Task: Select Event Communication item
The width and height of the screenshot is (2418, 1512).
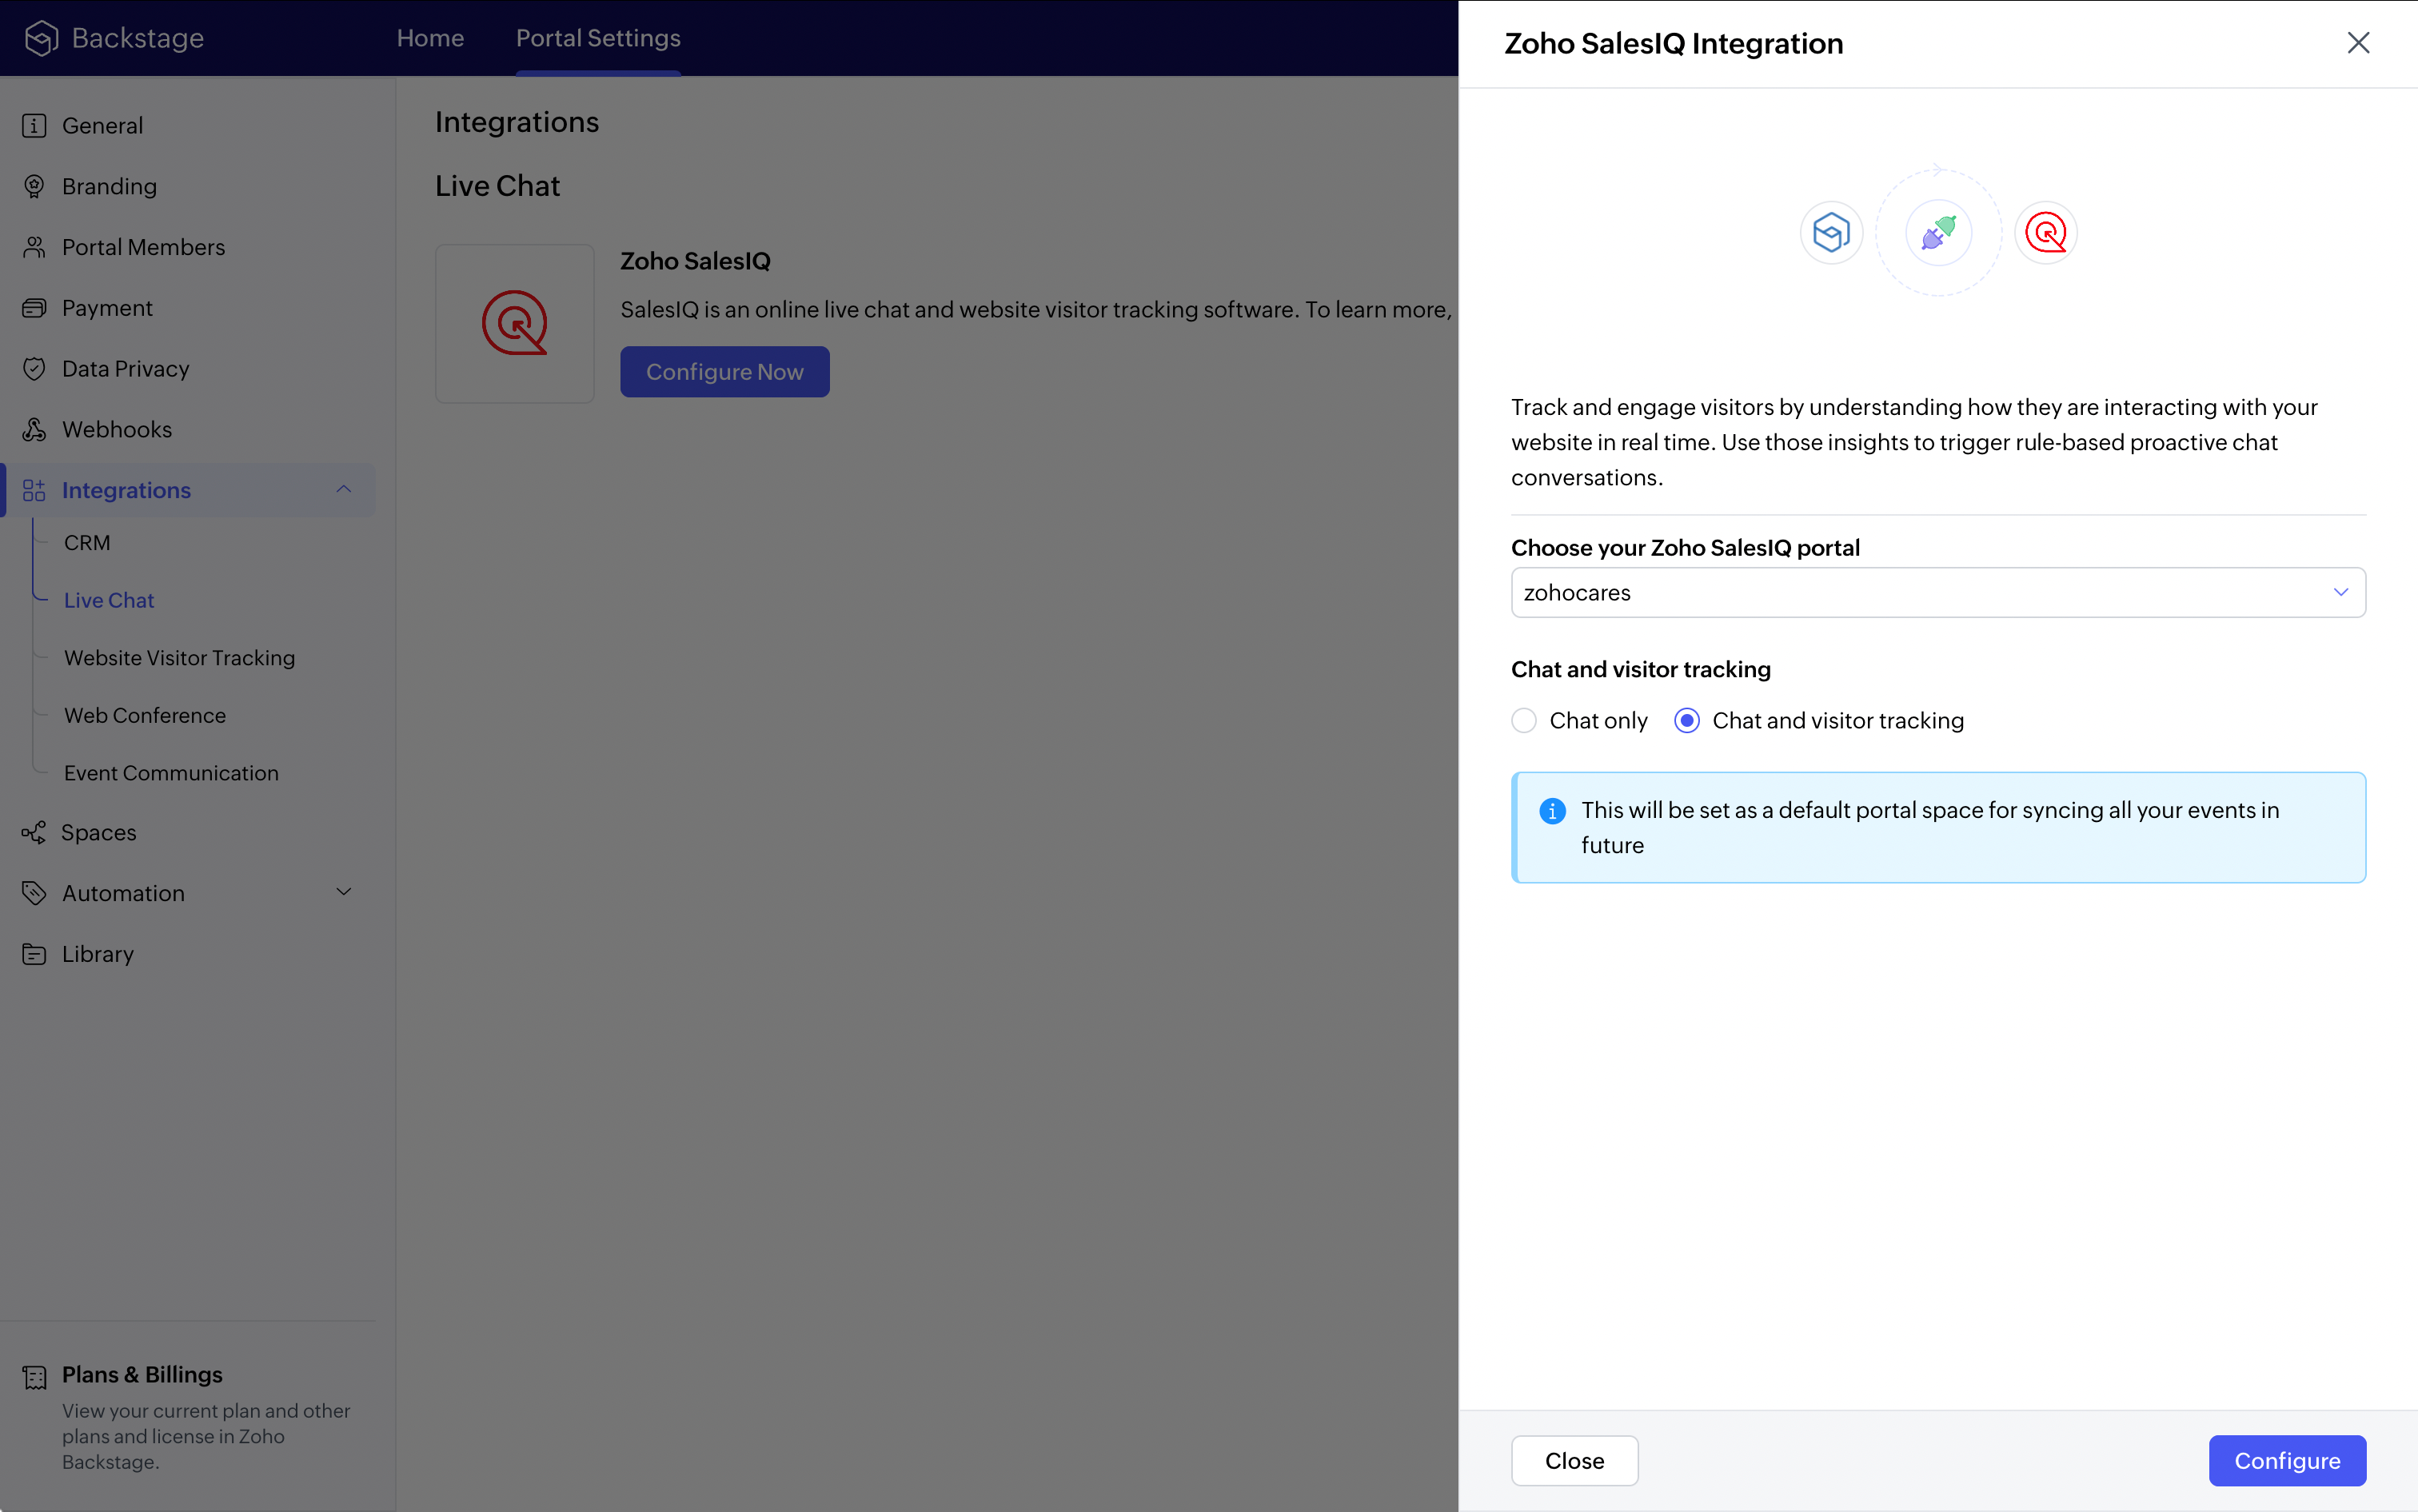Action: point(171,773)
